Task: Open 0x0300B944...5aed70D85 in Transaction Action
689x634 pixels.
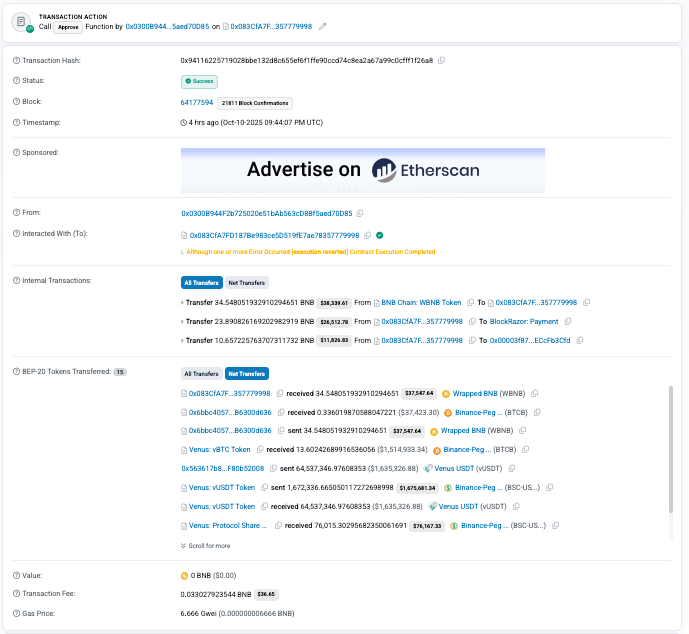Action: click(x=167, y=26)
